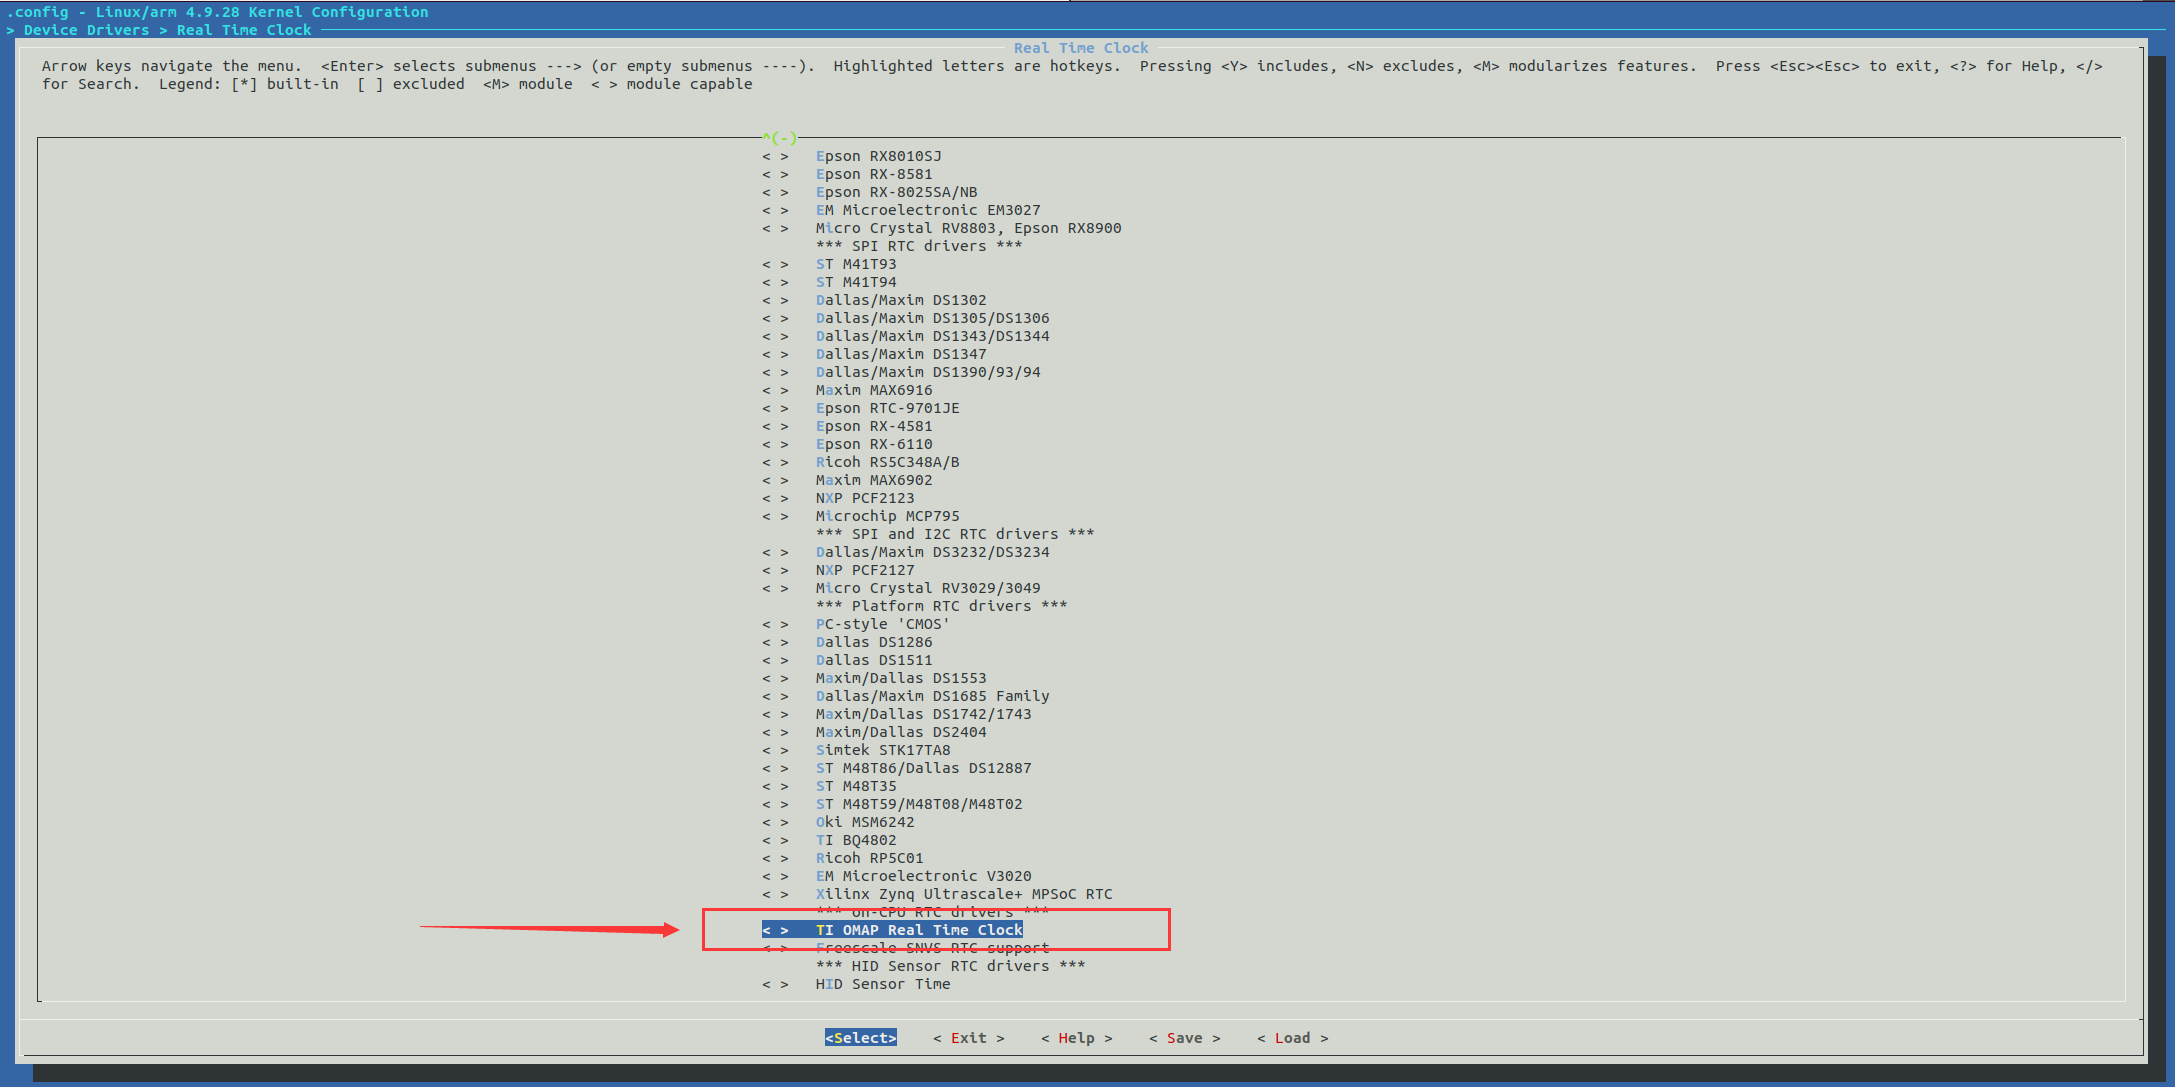
Task: Click the Load button
Action: pos(1292,1038)
